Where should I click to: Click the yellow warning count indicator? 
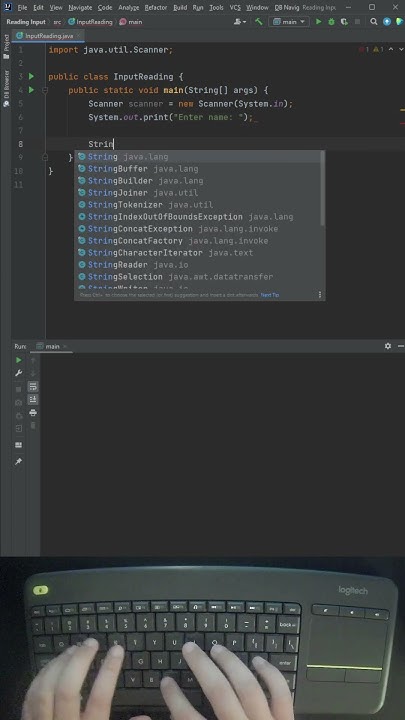(378, 49)
